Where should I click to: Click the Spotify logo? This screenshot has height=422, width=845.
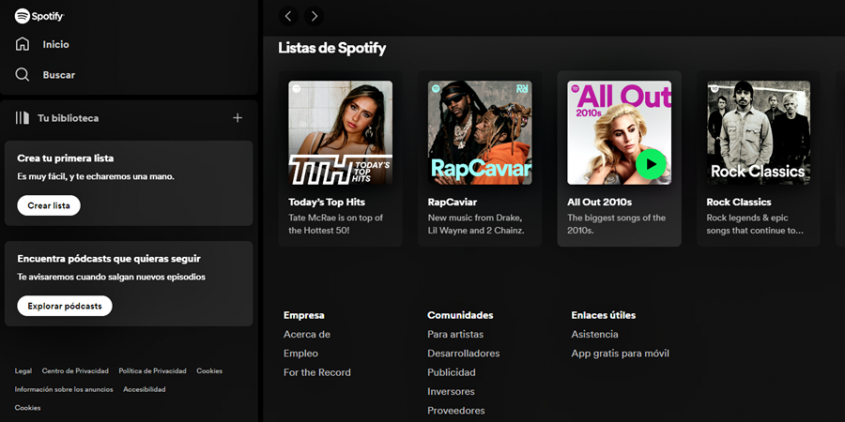click(39, 16)
